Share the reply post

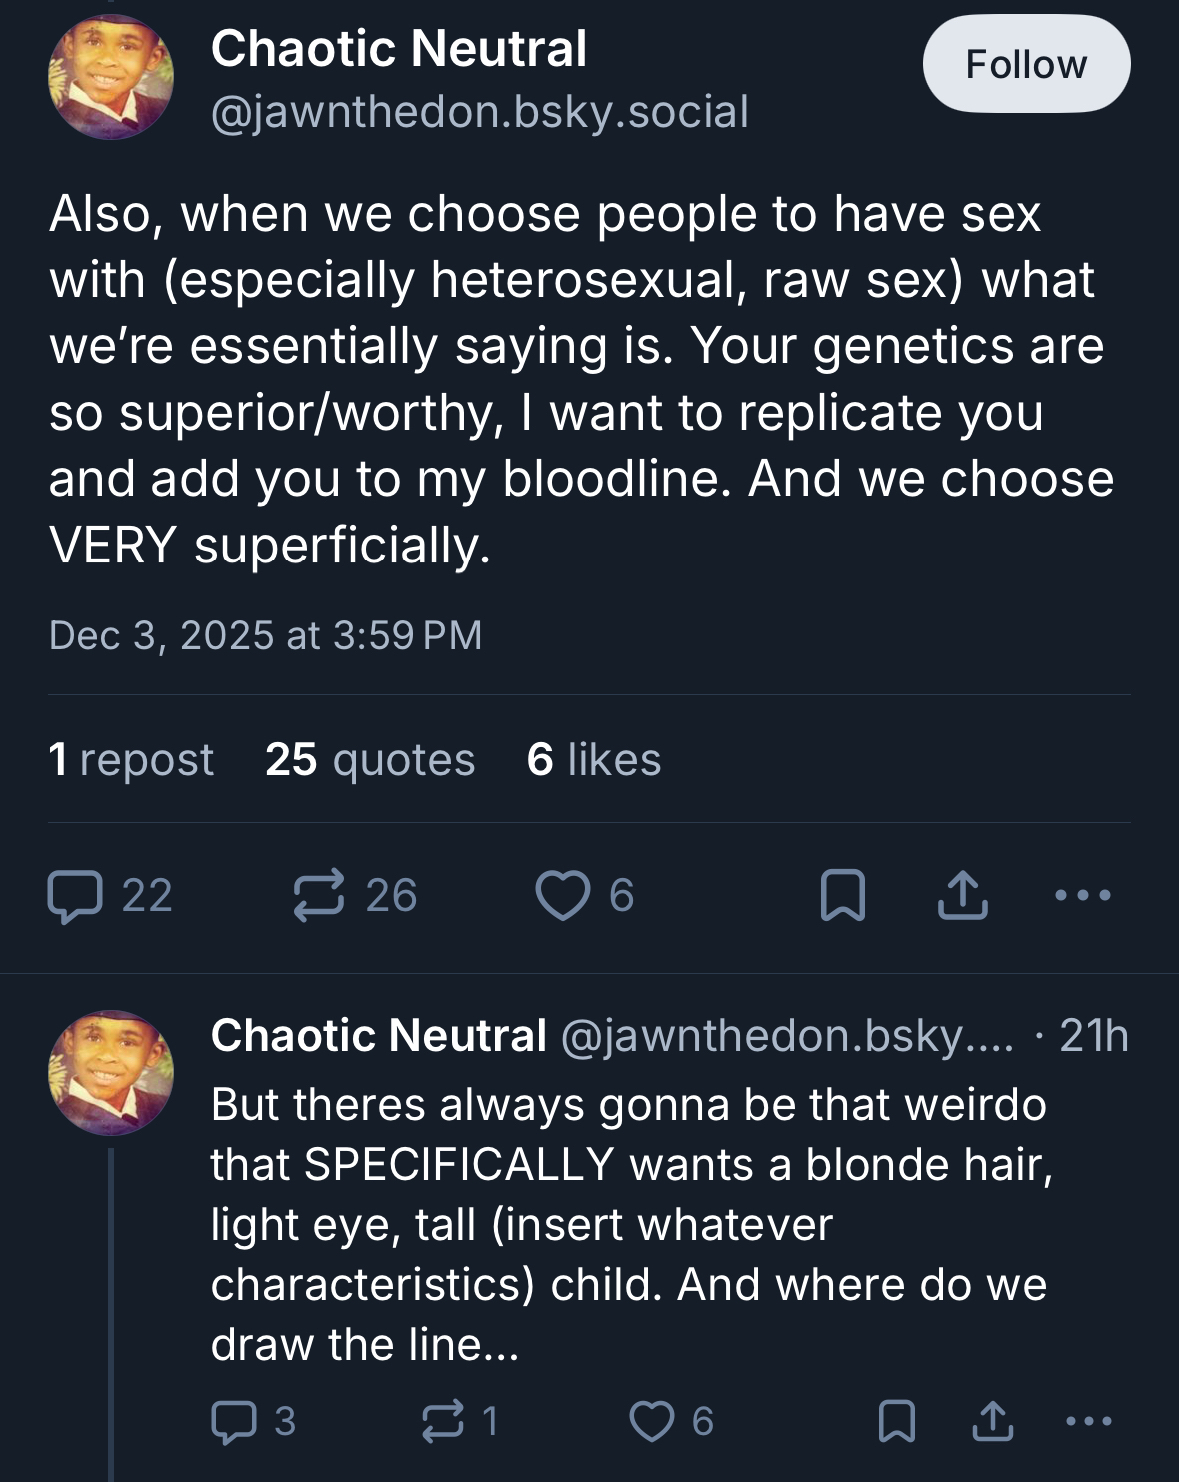coord(992,1421)
